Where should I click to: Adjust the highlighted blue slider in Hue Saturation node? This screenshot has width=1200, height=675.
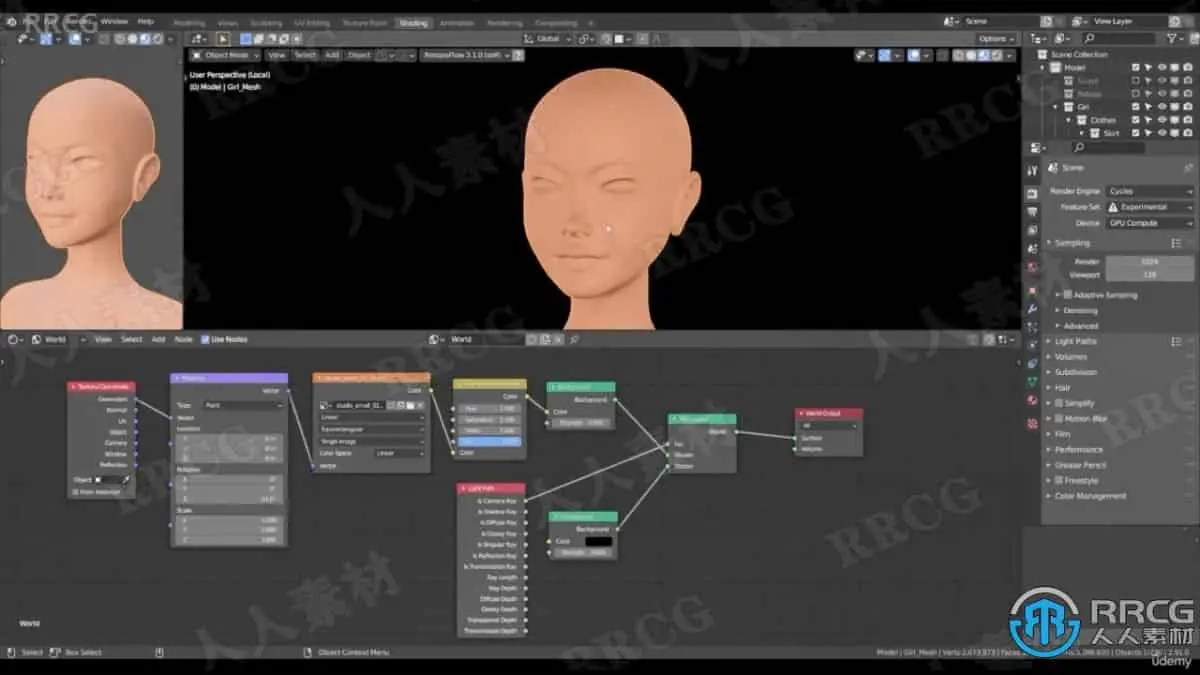(488, 441)
